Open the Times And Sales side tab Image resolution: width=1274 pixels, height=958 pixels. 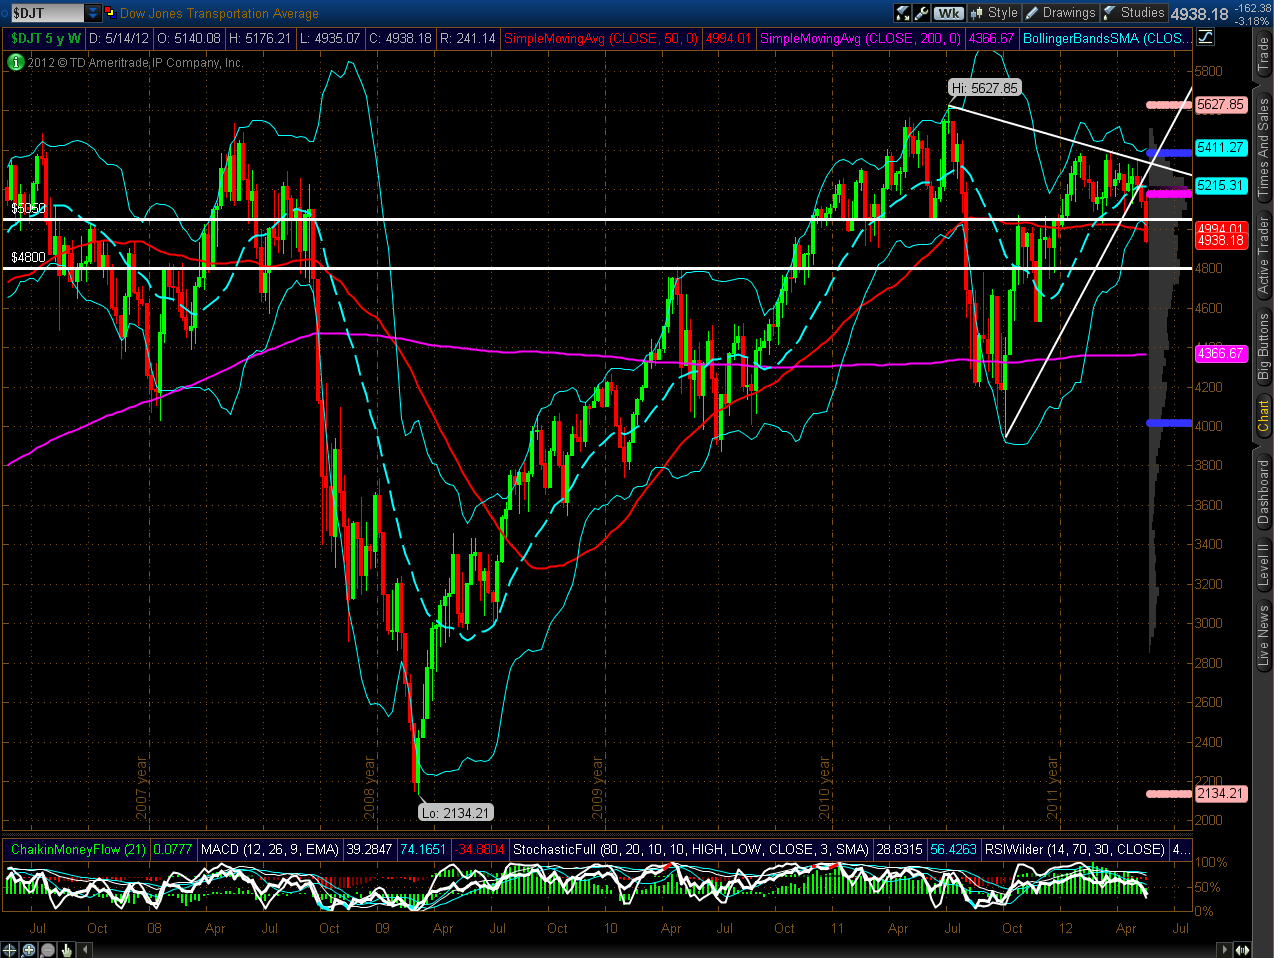(x=1263, y=146)
